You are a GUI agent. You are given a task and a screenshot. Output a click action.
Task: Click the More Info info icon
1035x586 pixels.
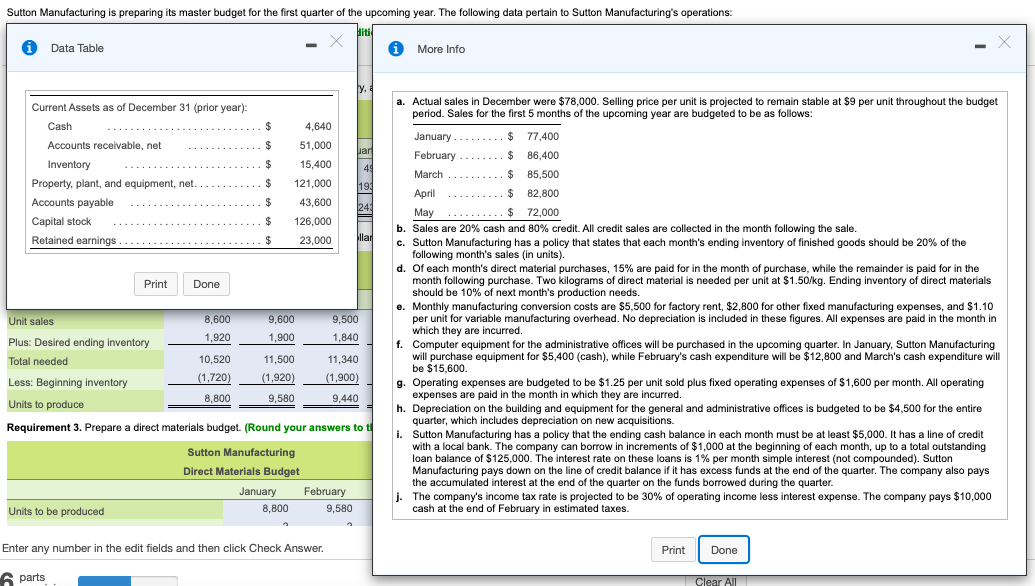tap(396, 49)
